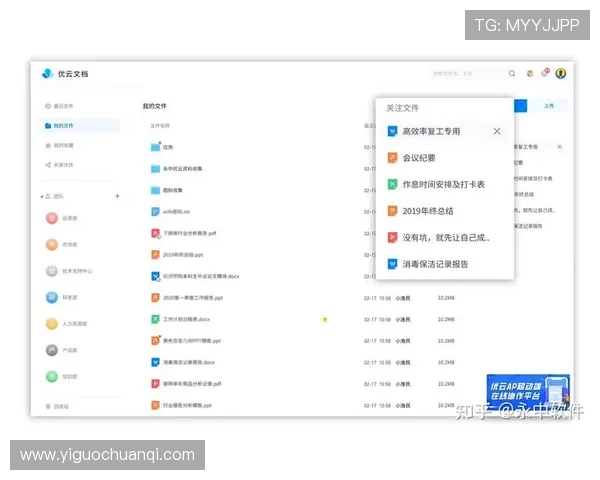Open the 优云APP mobile banner

(x=528, y=391)
